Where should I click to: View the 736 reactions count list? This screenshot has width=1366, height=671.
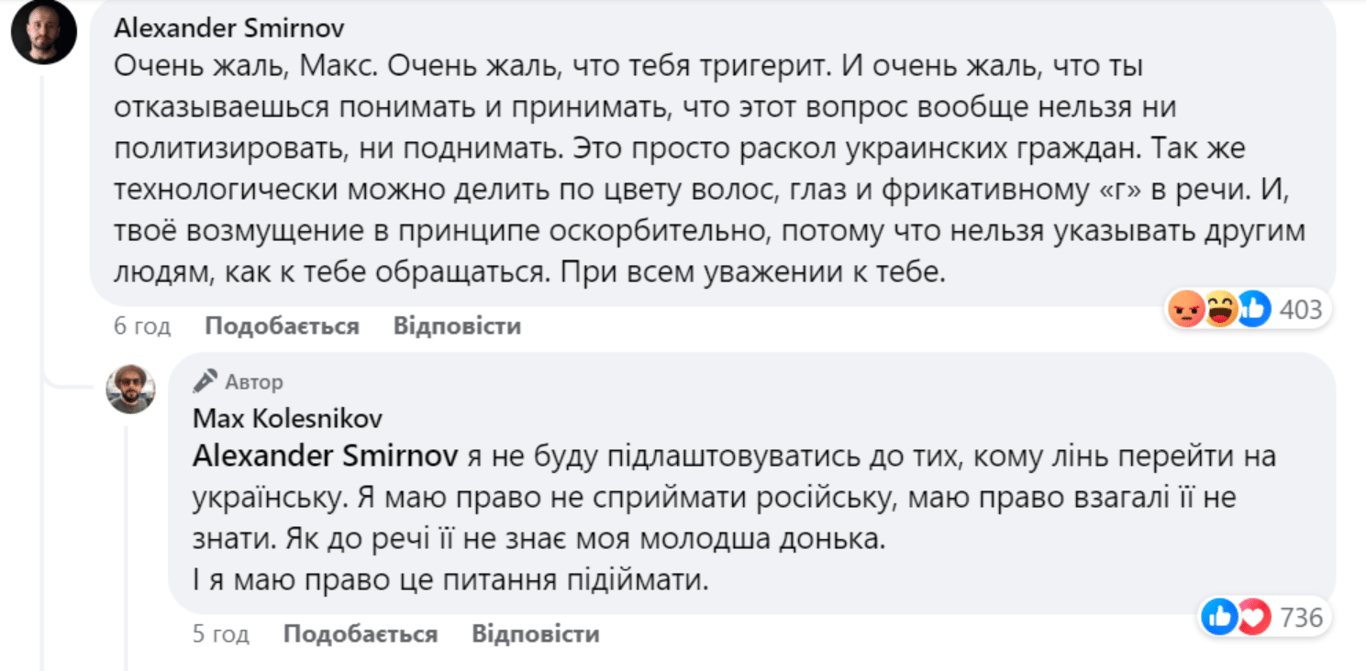click(x=1301, y=618)
